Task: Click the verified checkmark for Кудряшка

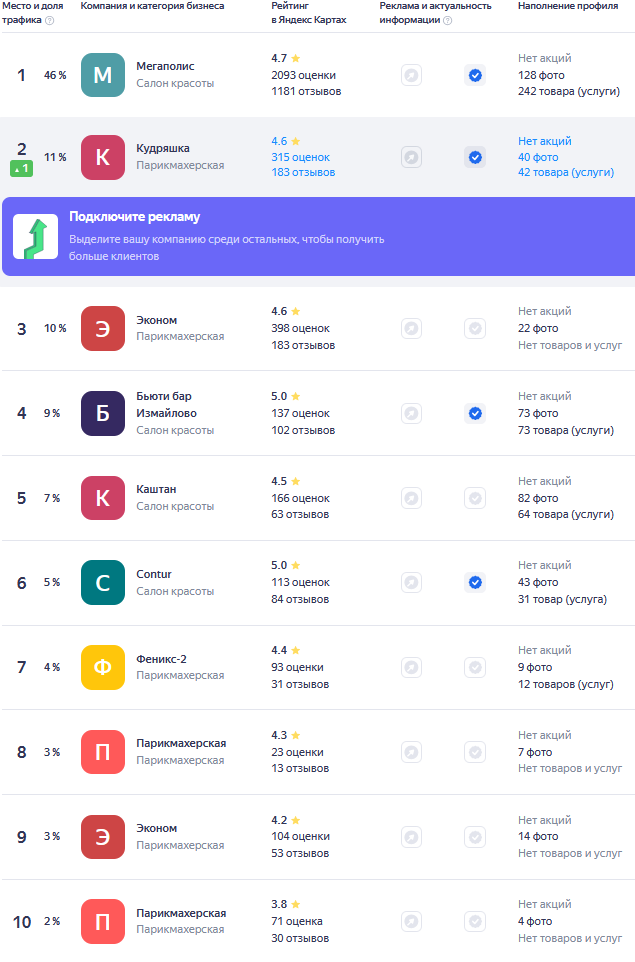Action: pos(475,158)
